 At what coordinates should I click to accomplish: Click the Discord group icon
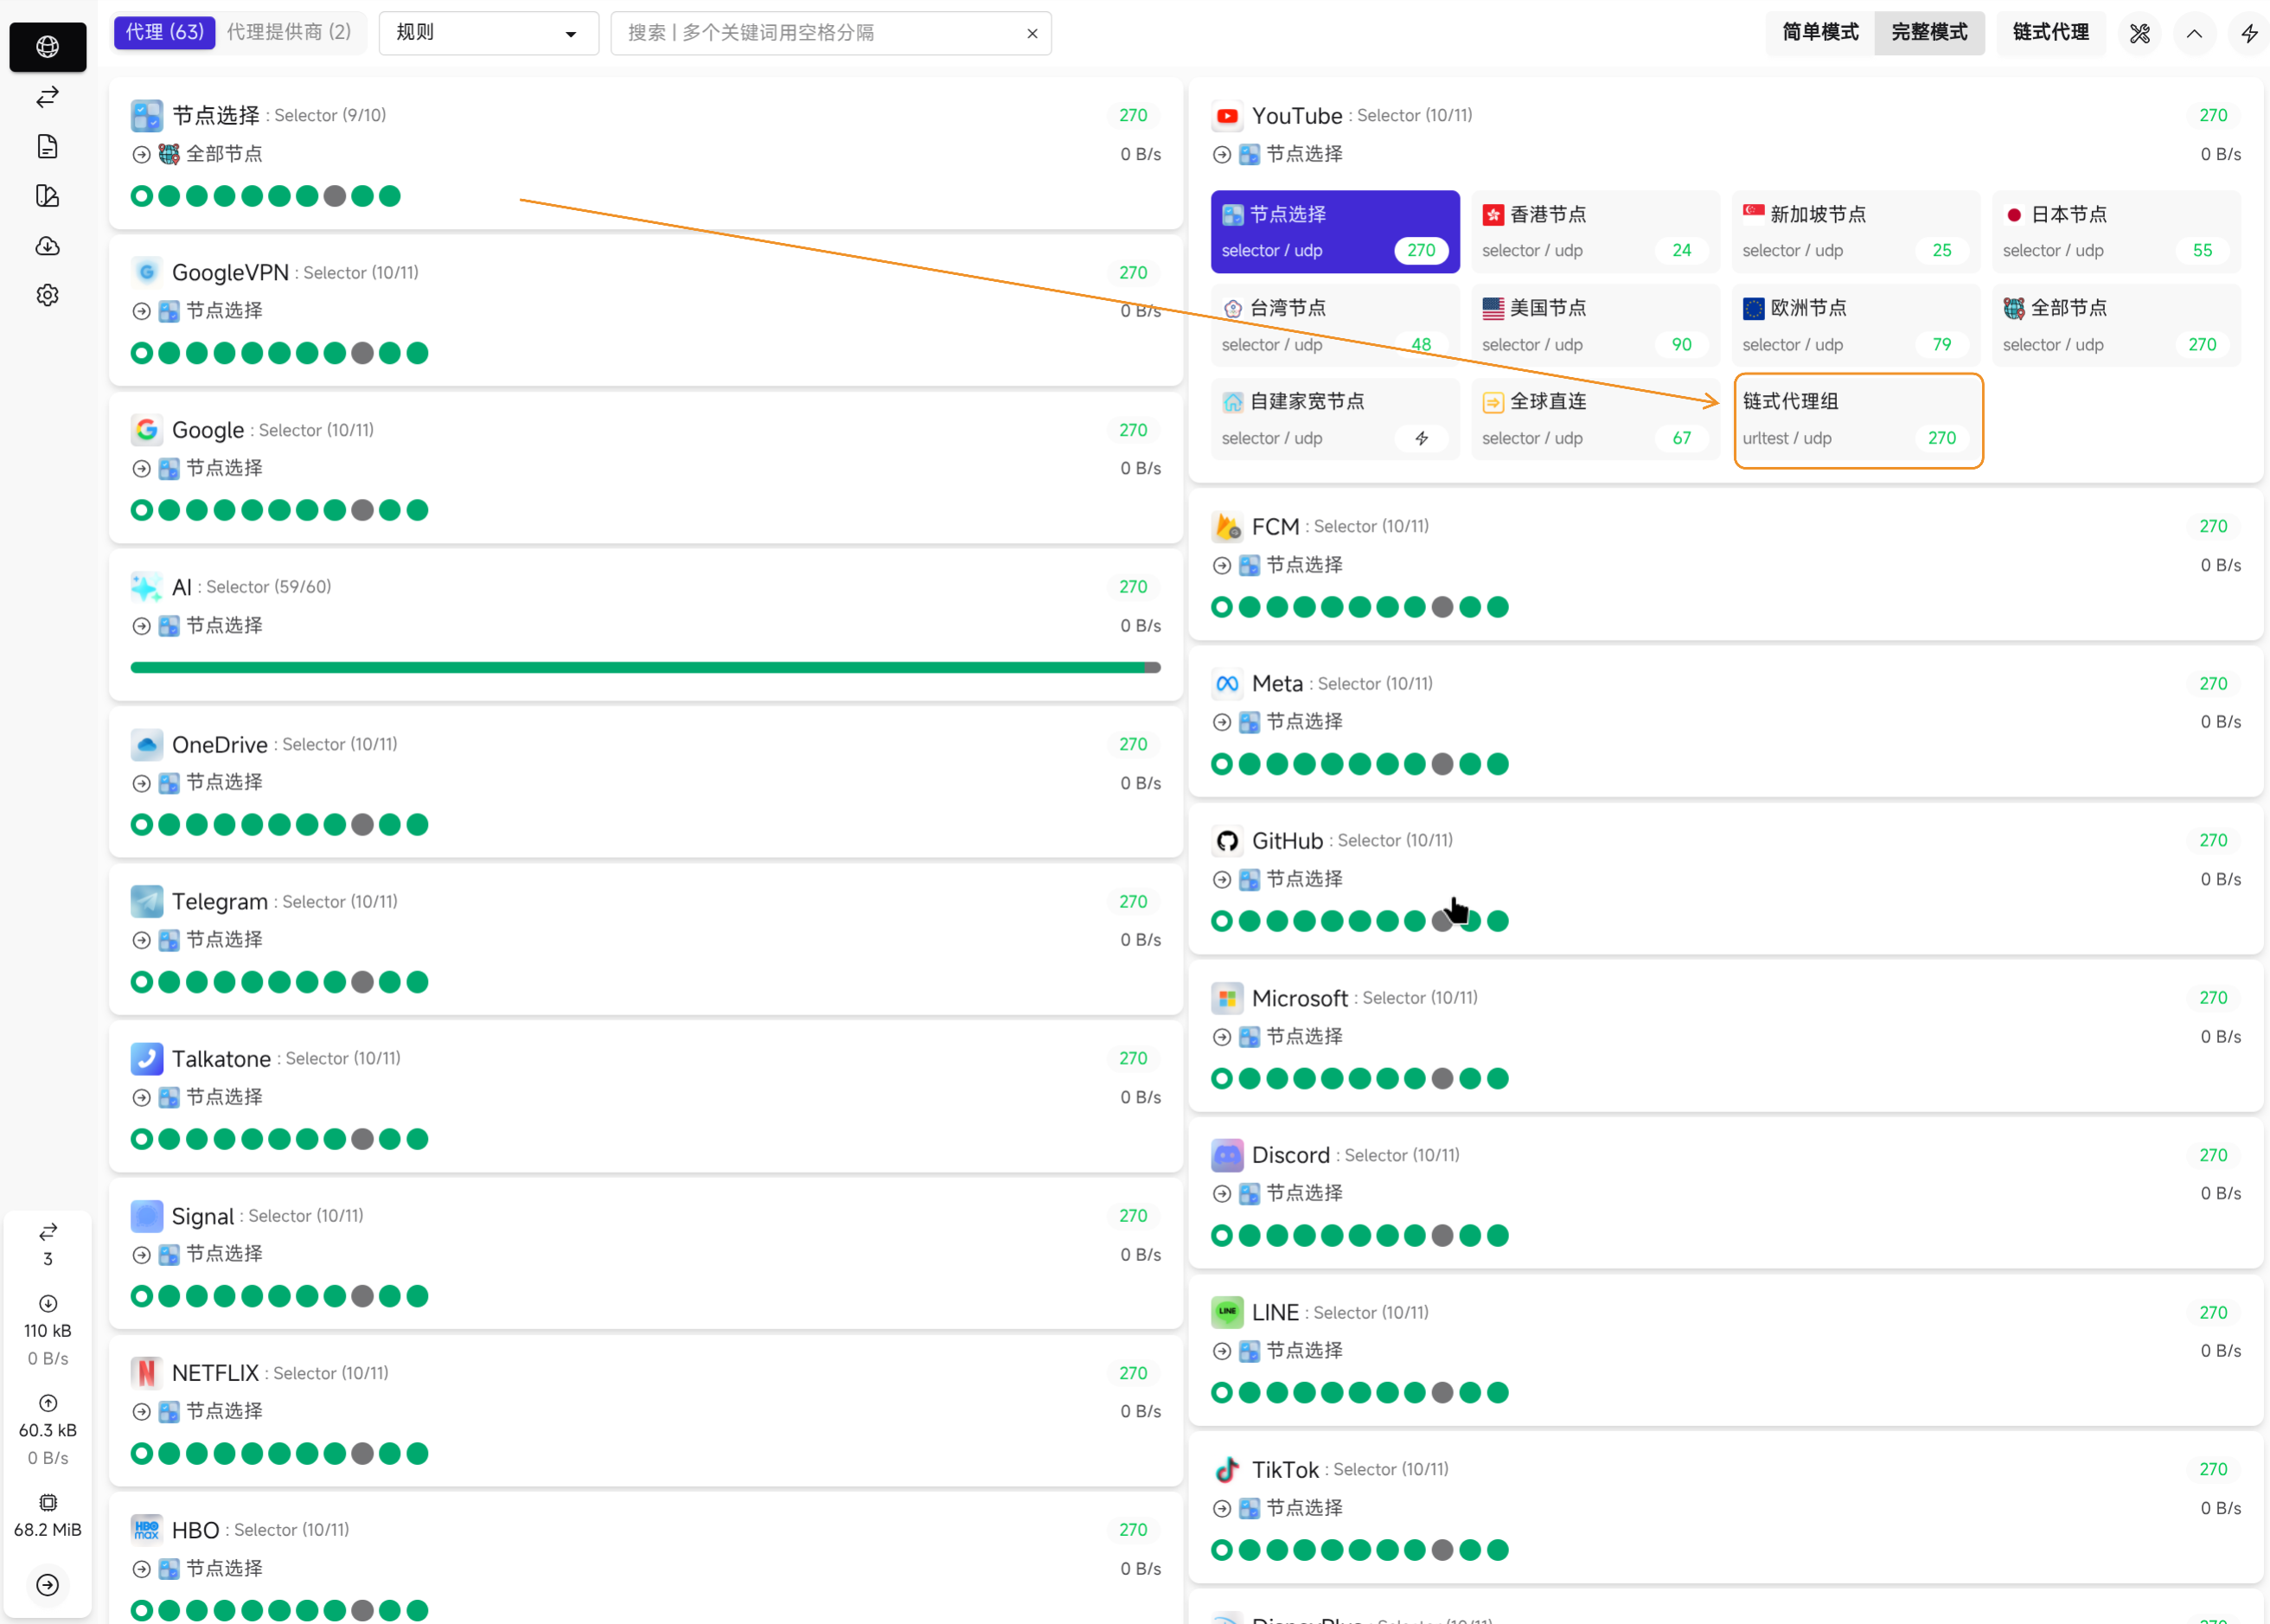point(1227,1155)
